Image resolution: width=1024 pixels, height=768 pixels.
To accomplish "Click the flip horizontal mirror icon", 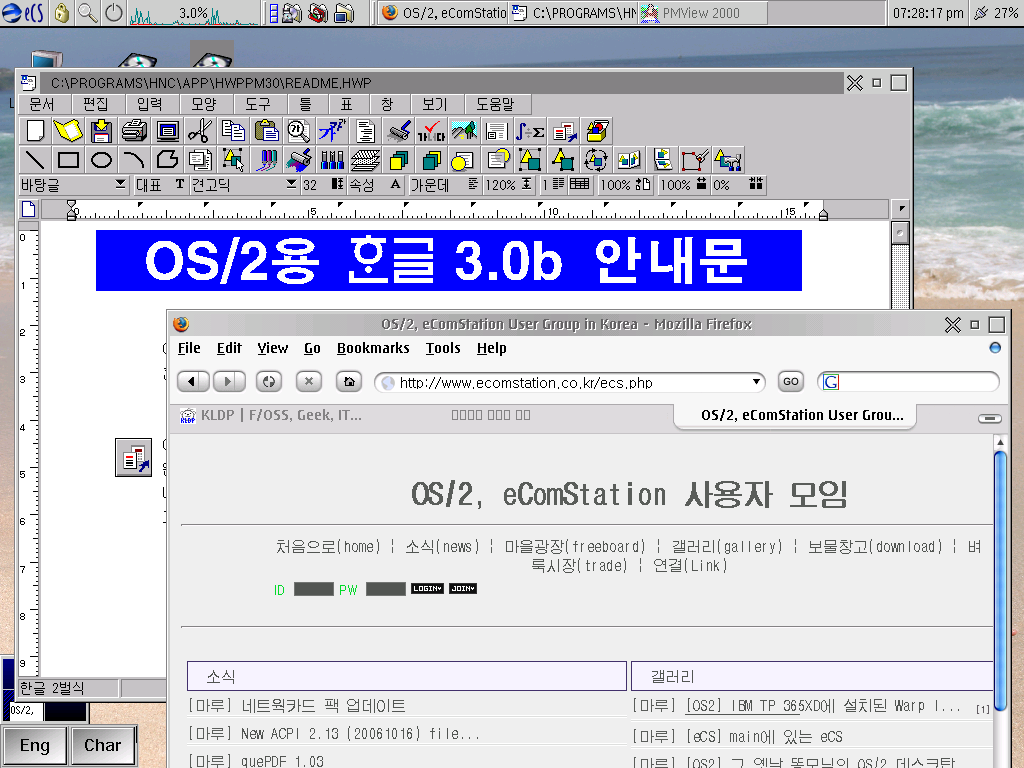I will pyautogui.click(x=628, y=160).
